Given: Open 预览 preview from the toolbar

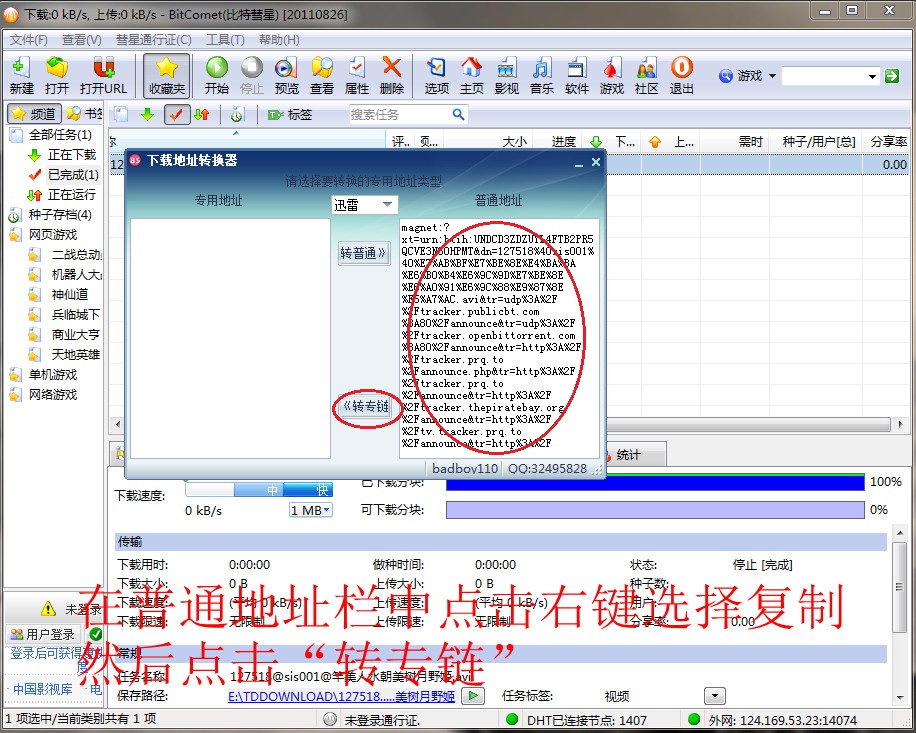Looking at the screenshot, I should [286, 76].
